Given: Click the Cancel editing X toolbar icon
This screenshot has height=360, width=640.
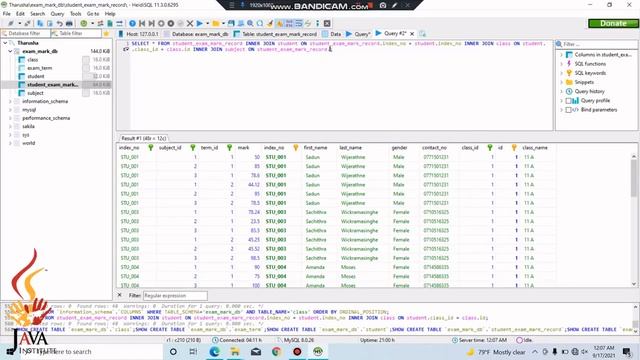Looking at the screenshot, I should click(190, 24).
